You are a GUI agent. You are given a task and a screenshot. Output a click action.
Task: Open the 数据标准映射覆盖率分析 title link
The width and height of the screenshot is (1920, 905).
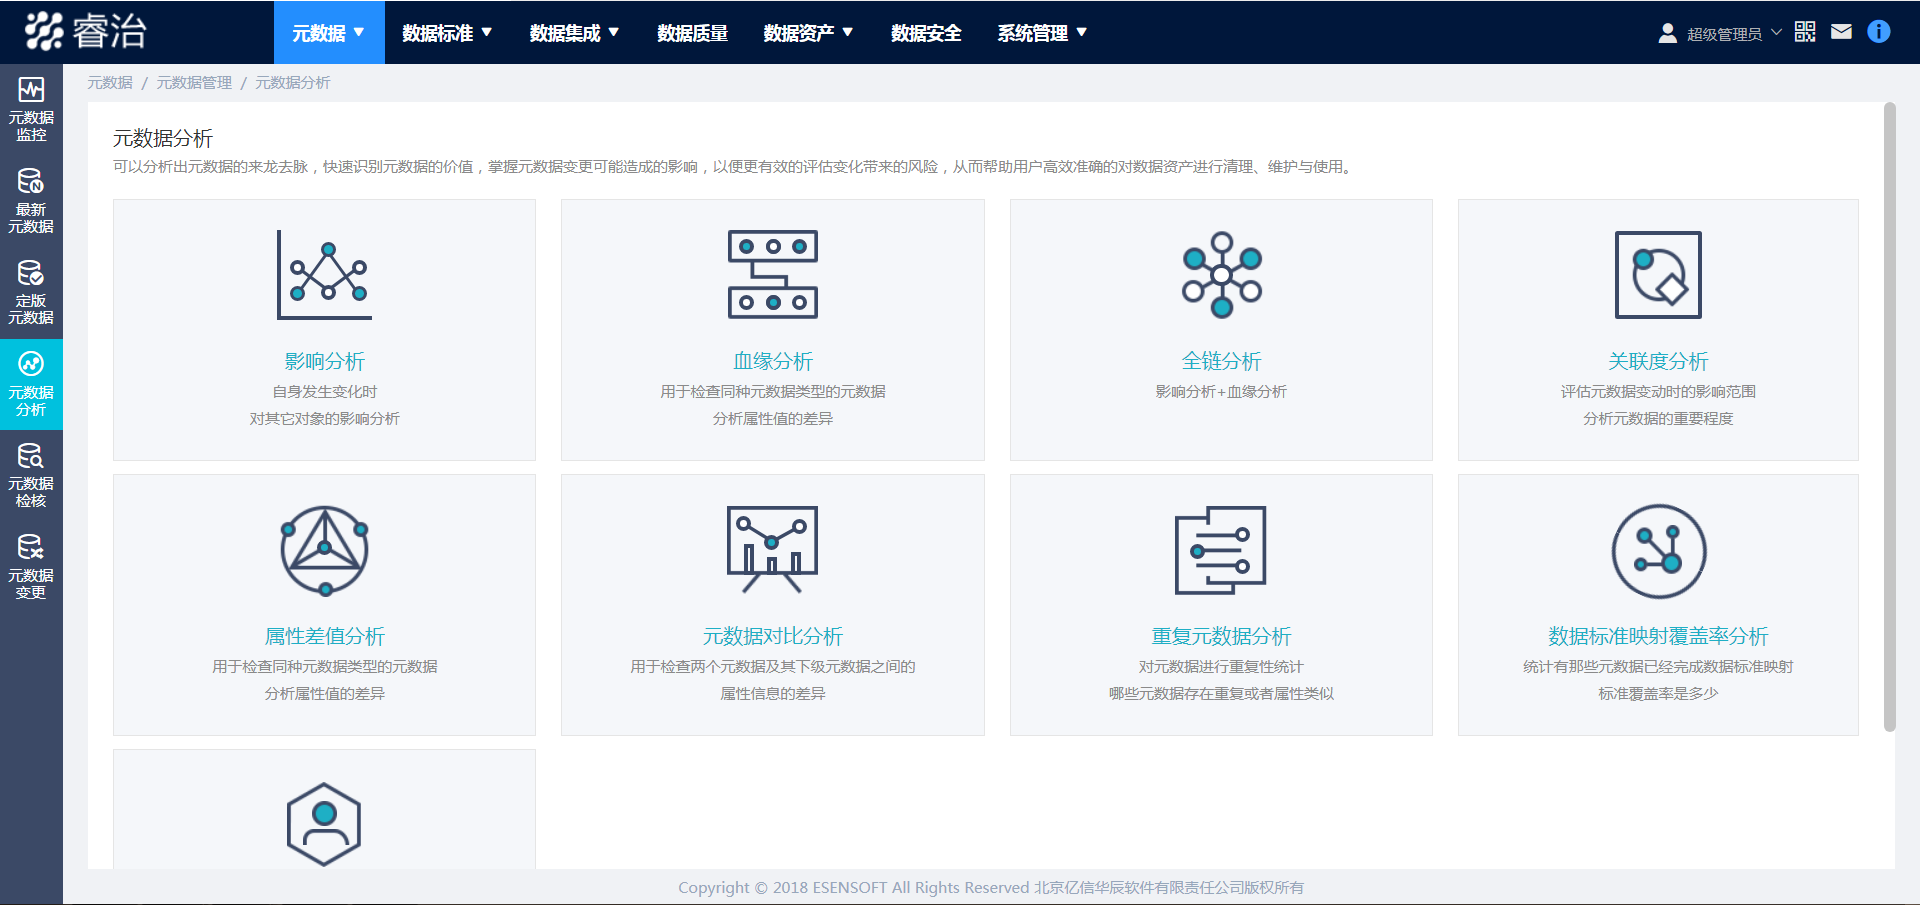tap(1658, 636)
